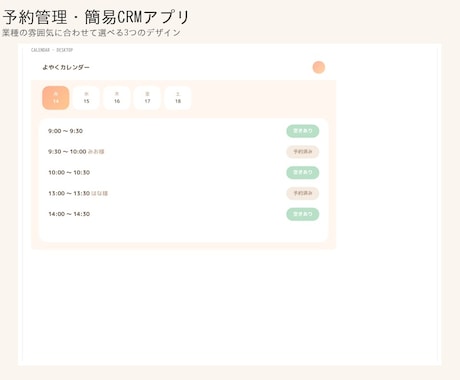Click the '9:00 ~ 9:30' time slot text
Screen dimensions: 460x380
click(x=65, y=131)
